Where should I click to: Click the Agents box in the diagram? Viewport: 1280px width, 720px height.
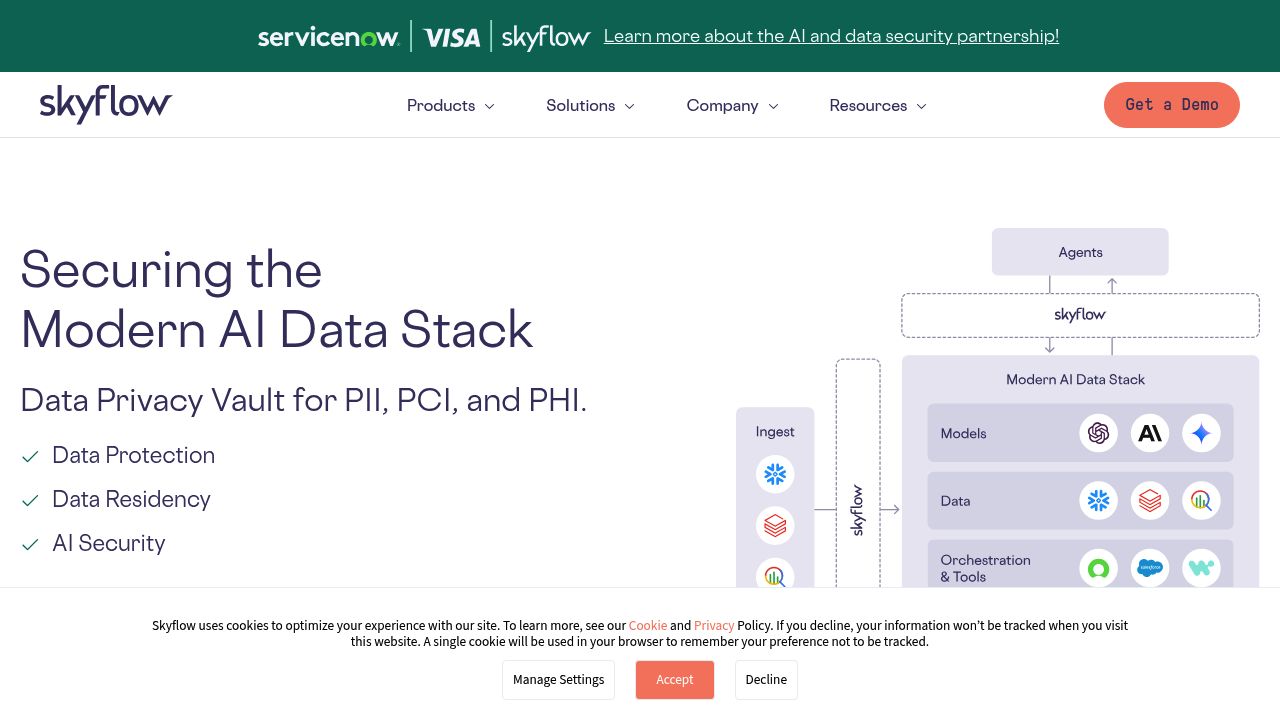[x=1080, y=252]
